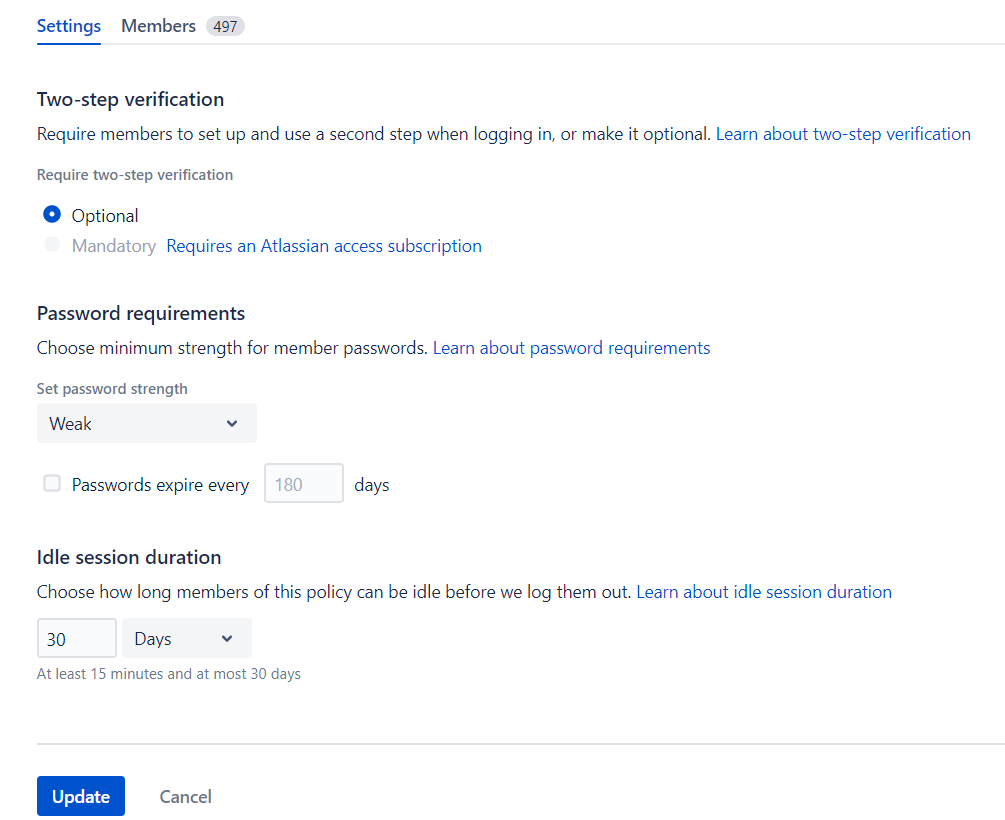This screenshot has height=820, width=1005.
Task: Click the 497 members count badge
Action: pos(225,27)
